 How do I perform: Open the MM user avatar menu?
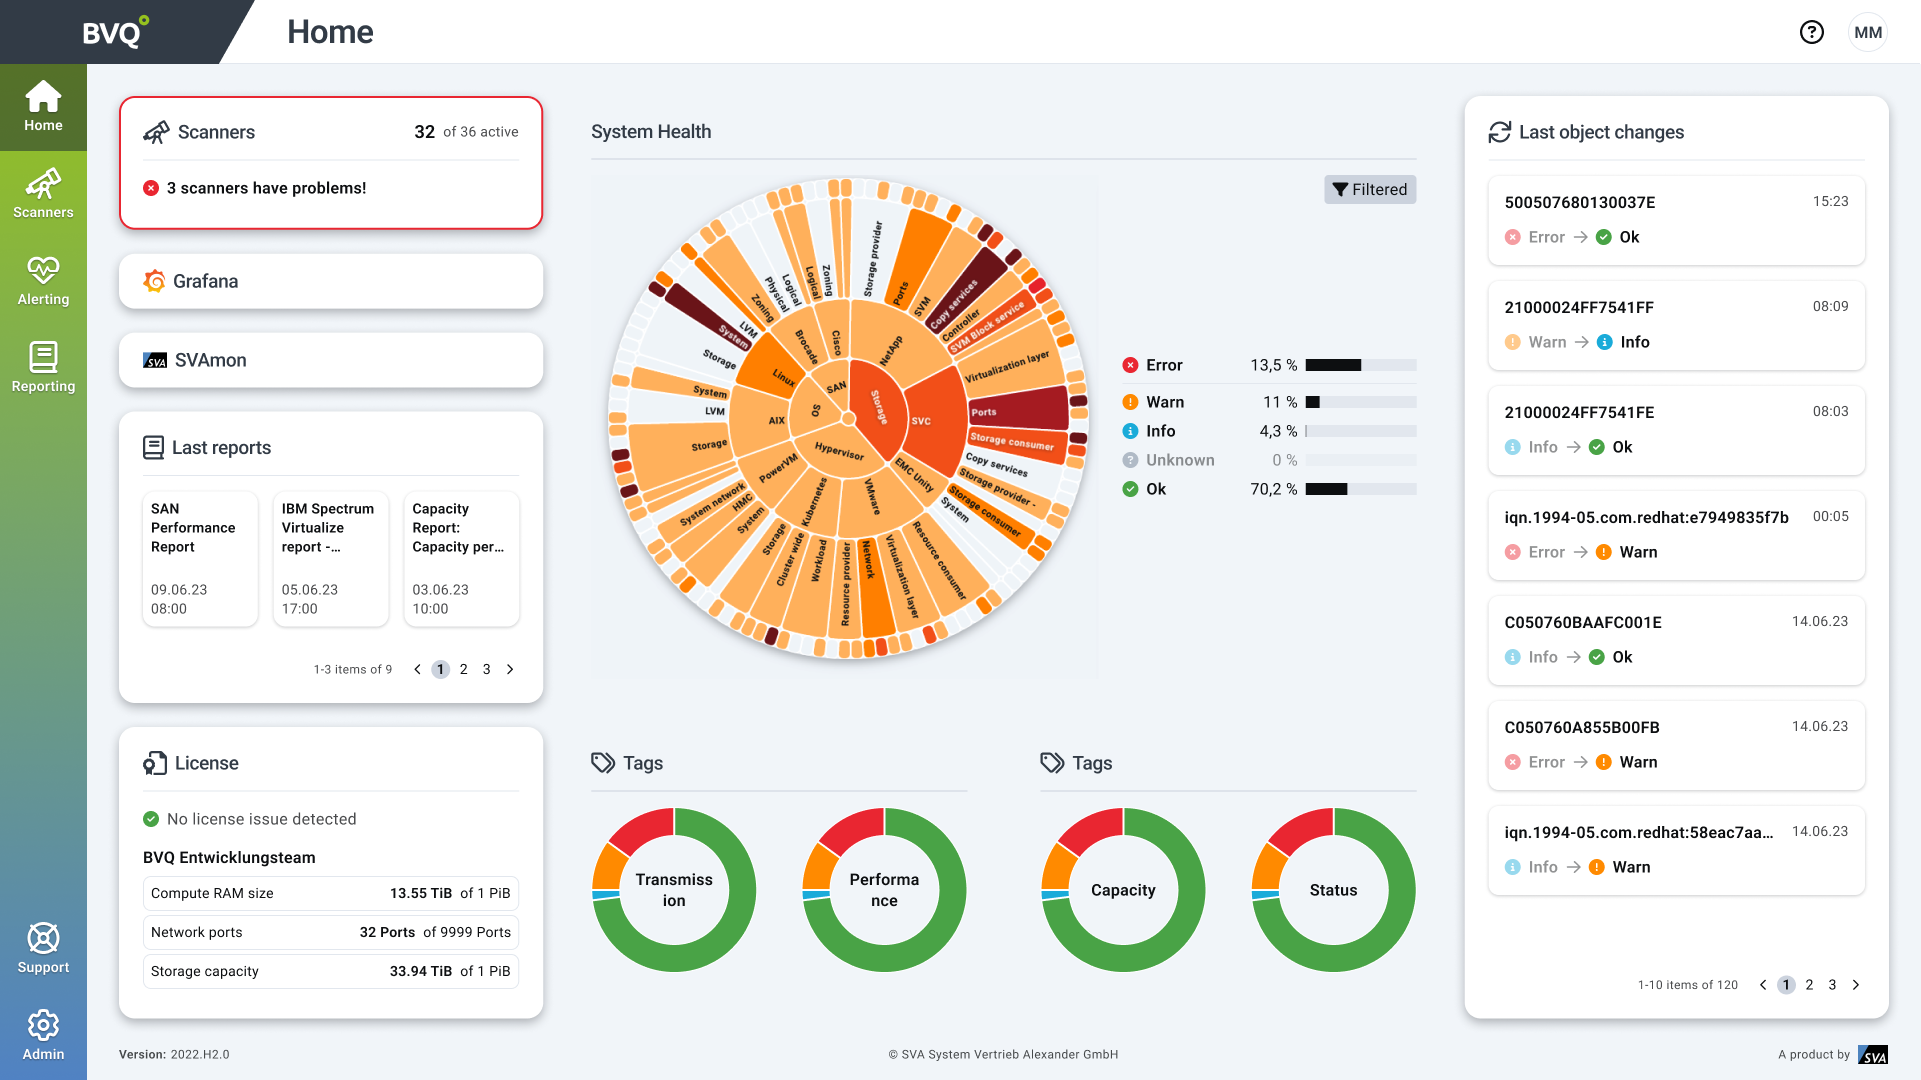[1867, 32]
